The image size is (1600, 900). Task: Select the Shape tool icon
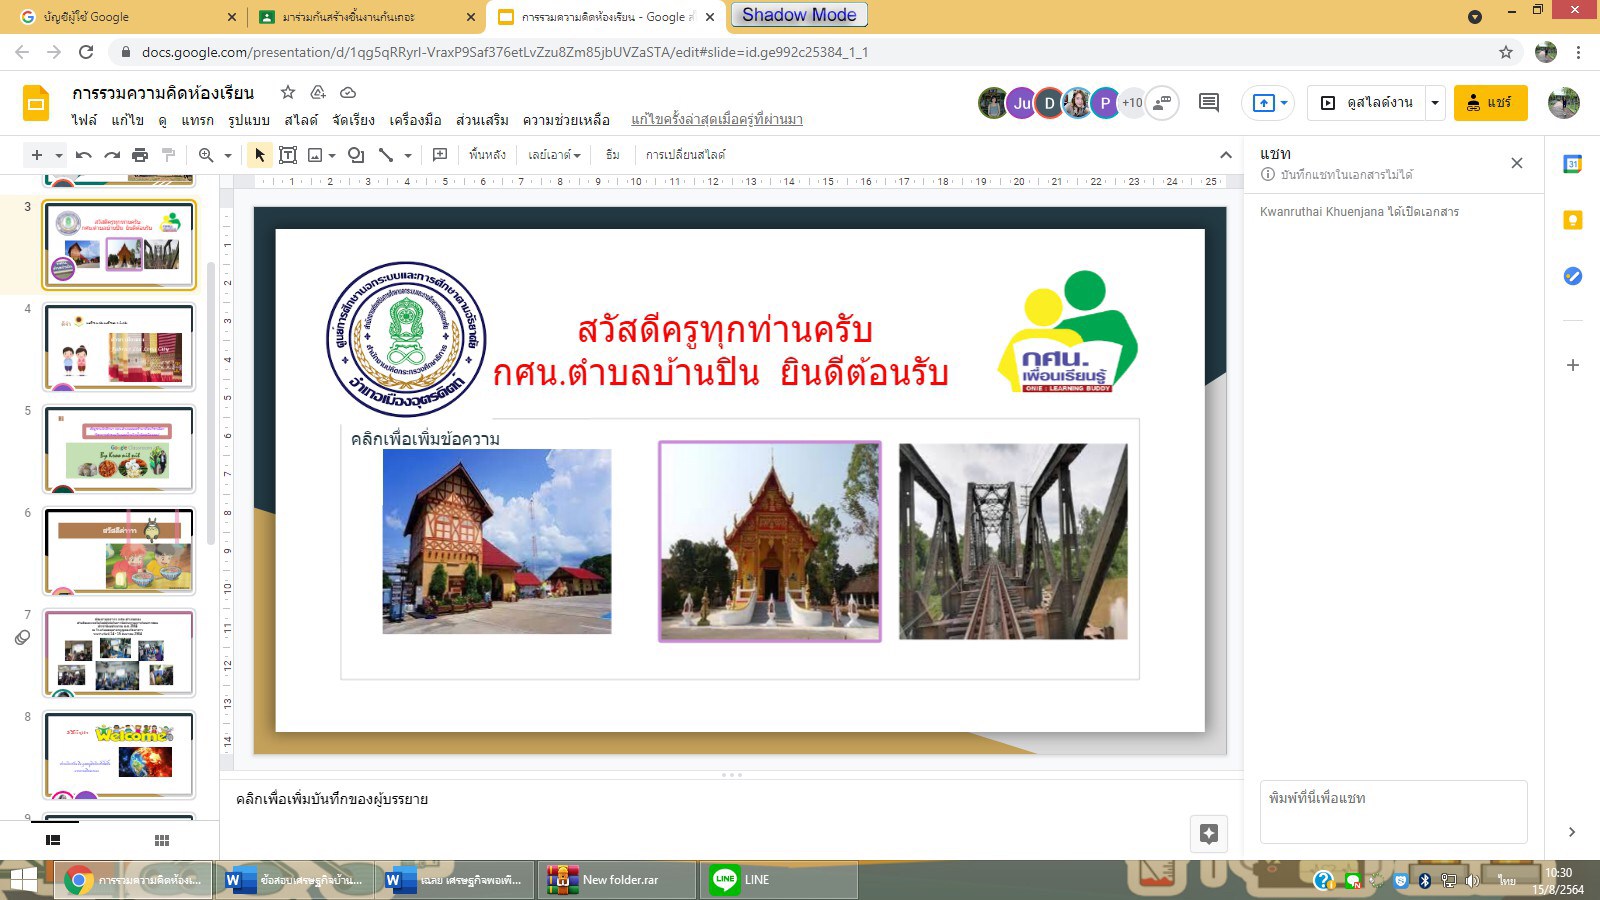pyautogui.click(x=355, y=155)
